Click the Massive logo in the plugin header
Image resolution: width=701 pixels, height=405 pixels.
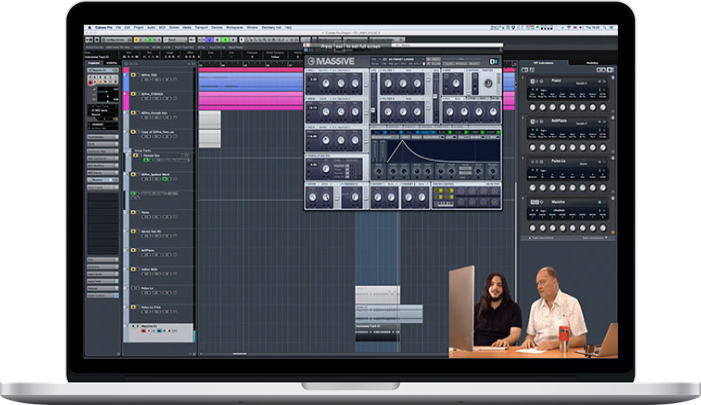pyautogui.click(x=332, y=61)
